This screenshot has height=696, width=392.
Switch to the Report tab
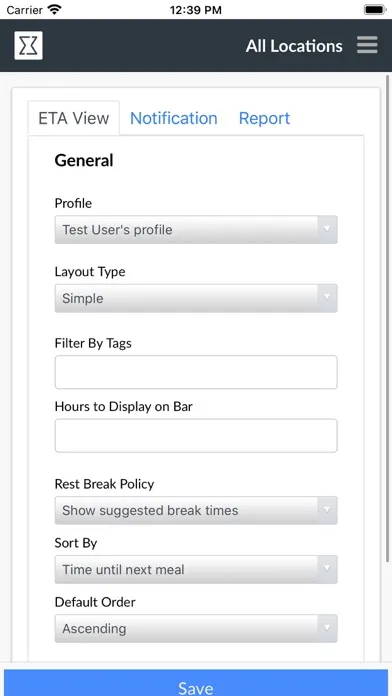coord(264,118)
